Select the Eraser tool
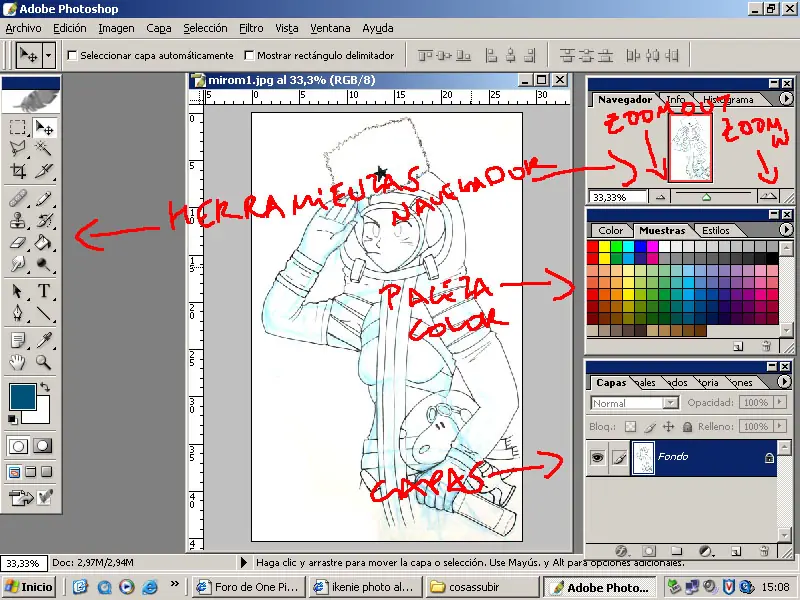 [x=18, y=242]
